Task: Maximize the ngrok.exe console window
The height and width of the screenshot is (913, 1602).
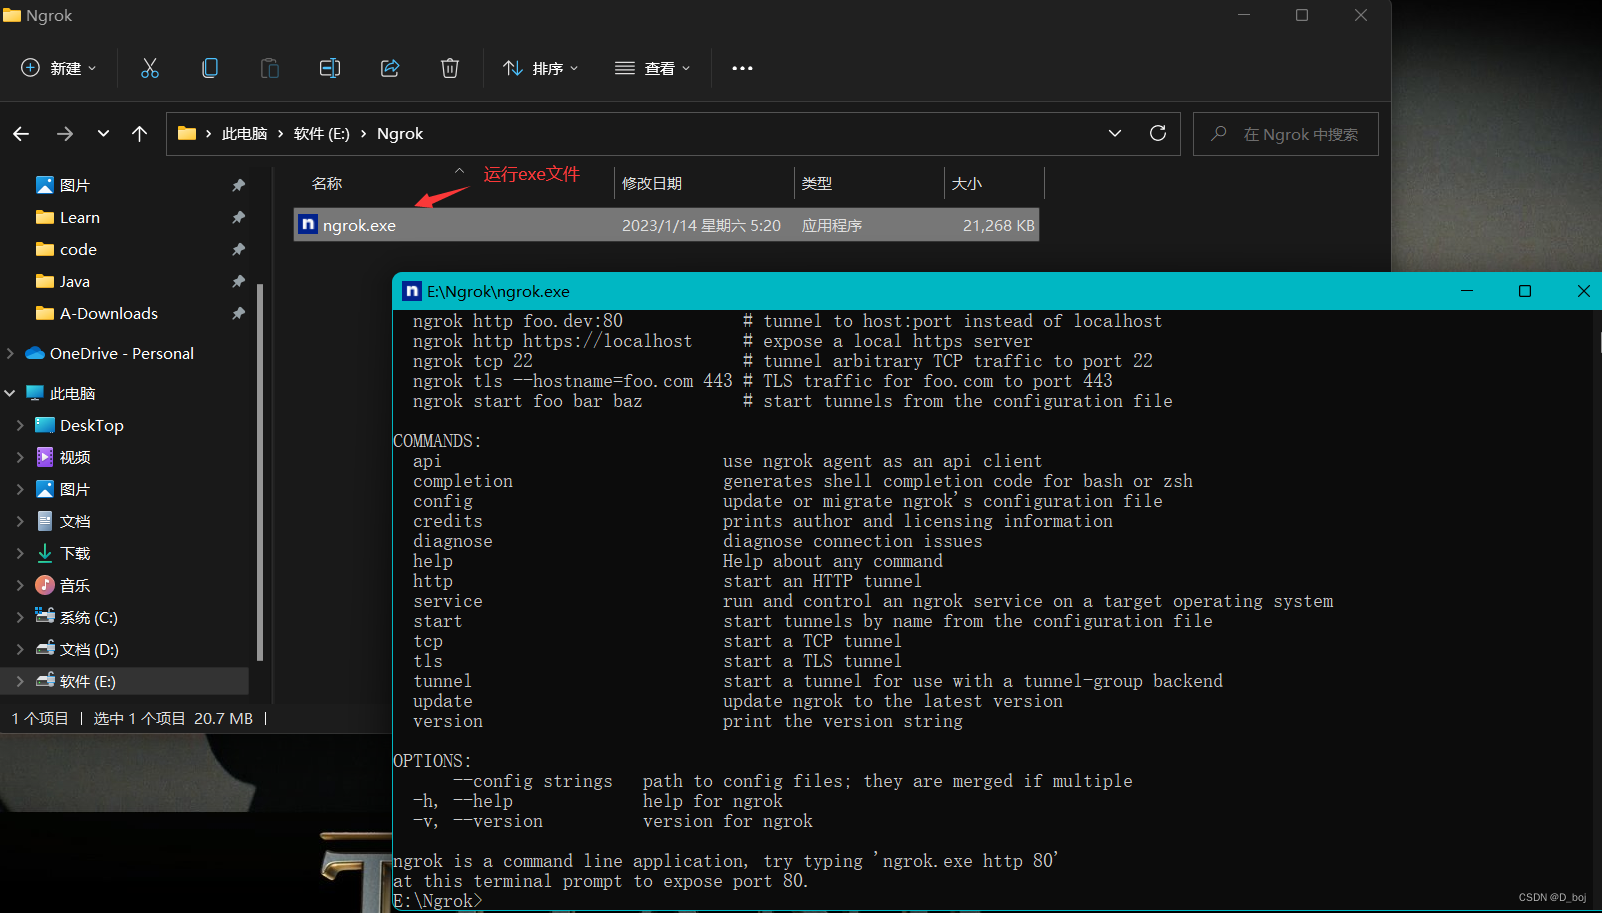Action: pyautogui.click(x=1525, y=291)
